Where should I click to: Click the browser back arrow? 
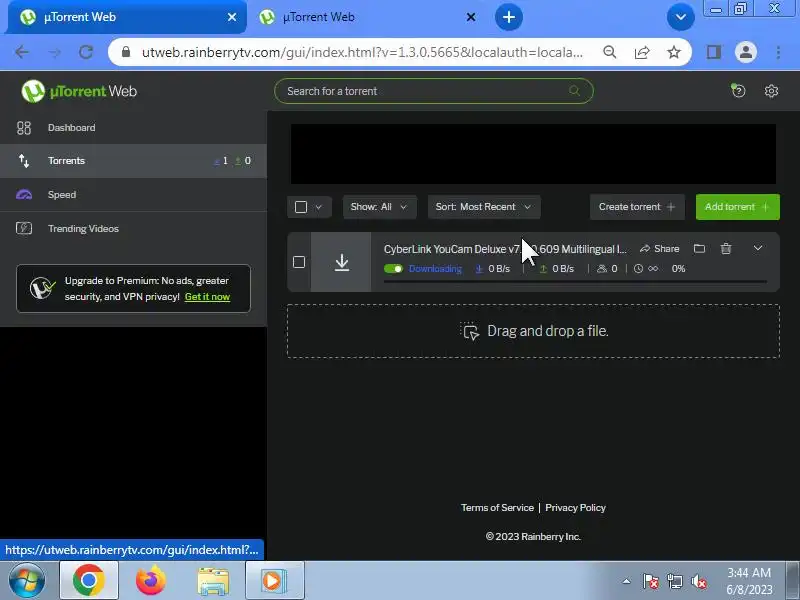pyautogui.click(x=22, y=52)
